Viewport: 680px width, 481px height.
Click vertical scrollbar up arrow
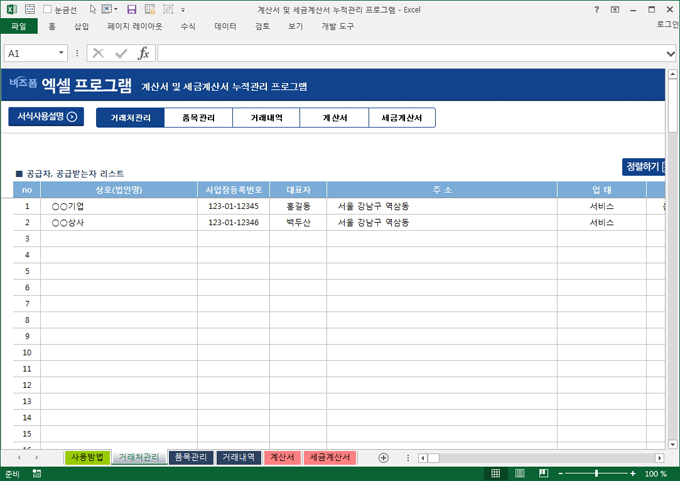tap(673, 74)
